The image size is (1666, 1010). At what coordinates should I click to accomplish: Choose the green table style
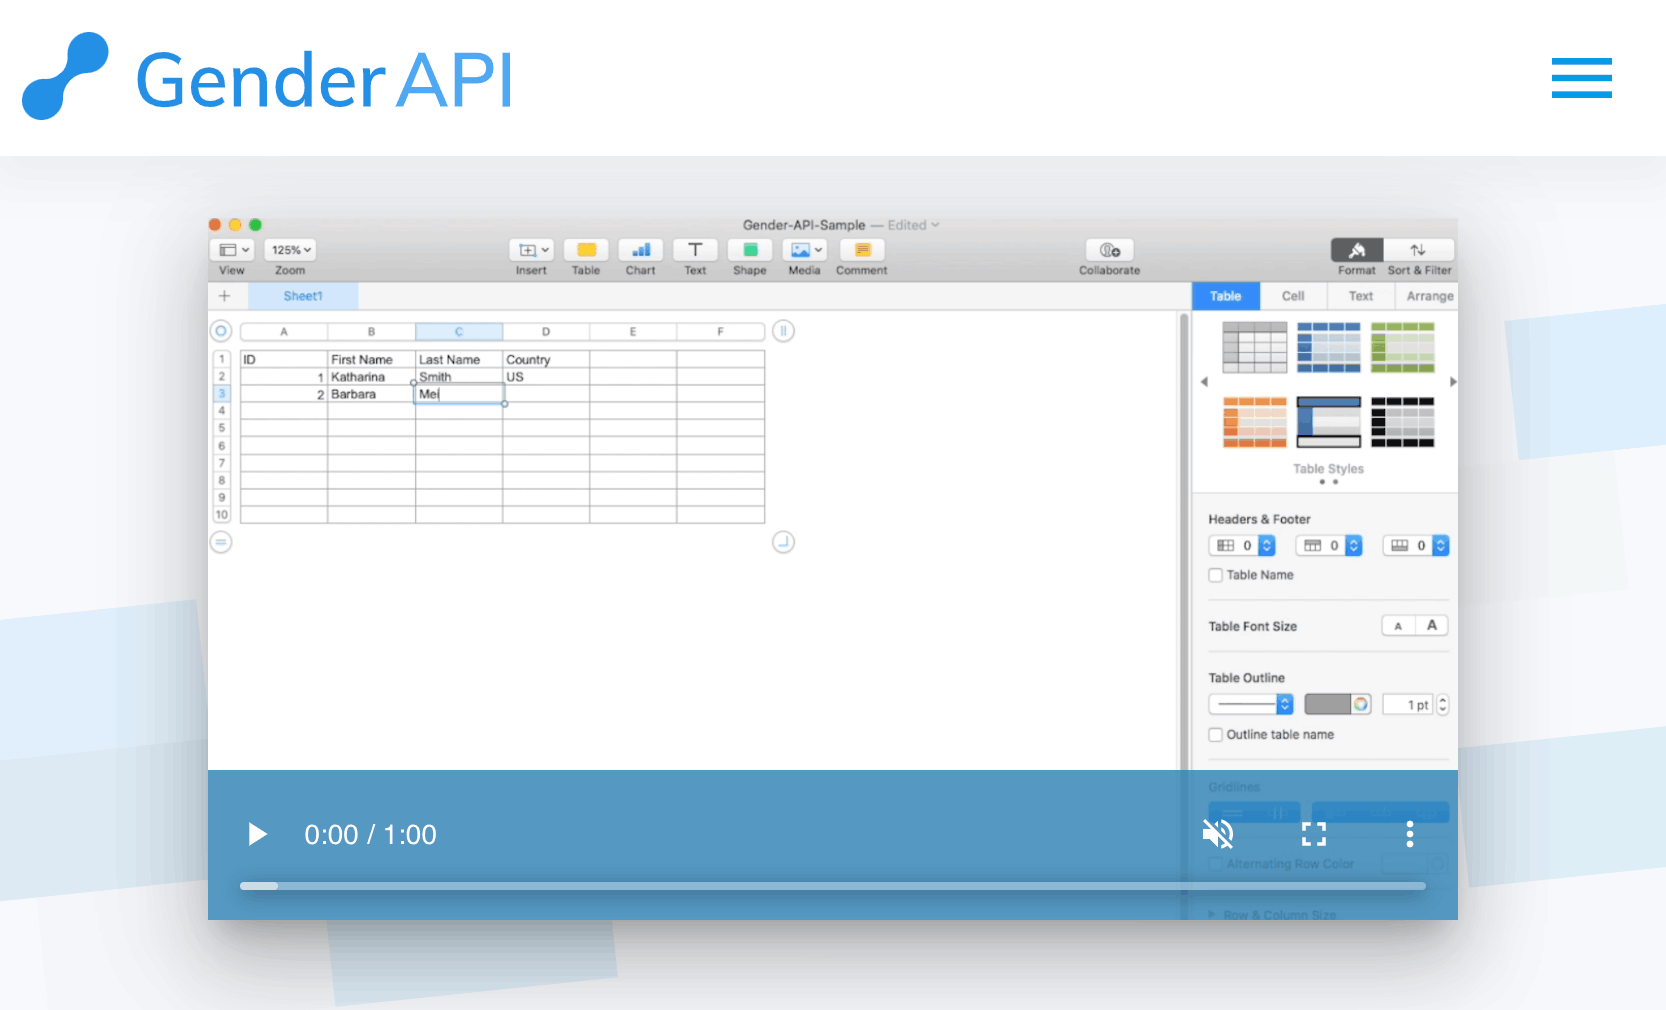(x=1403, y=347)
